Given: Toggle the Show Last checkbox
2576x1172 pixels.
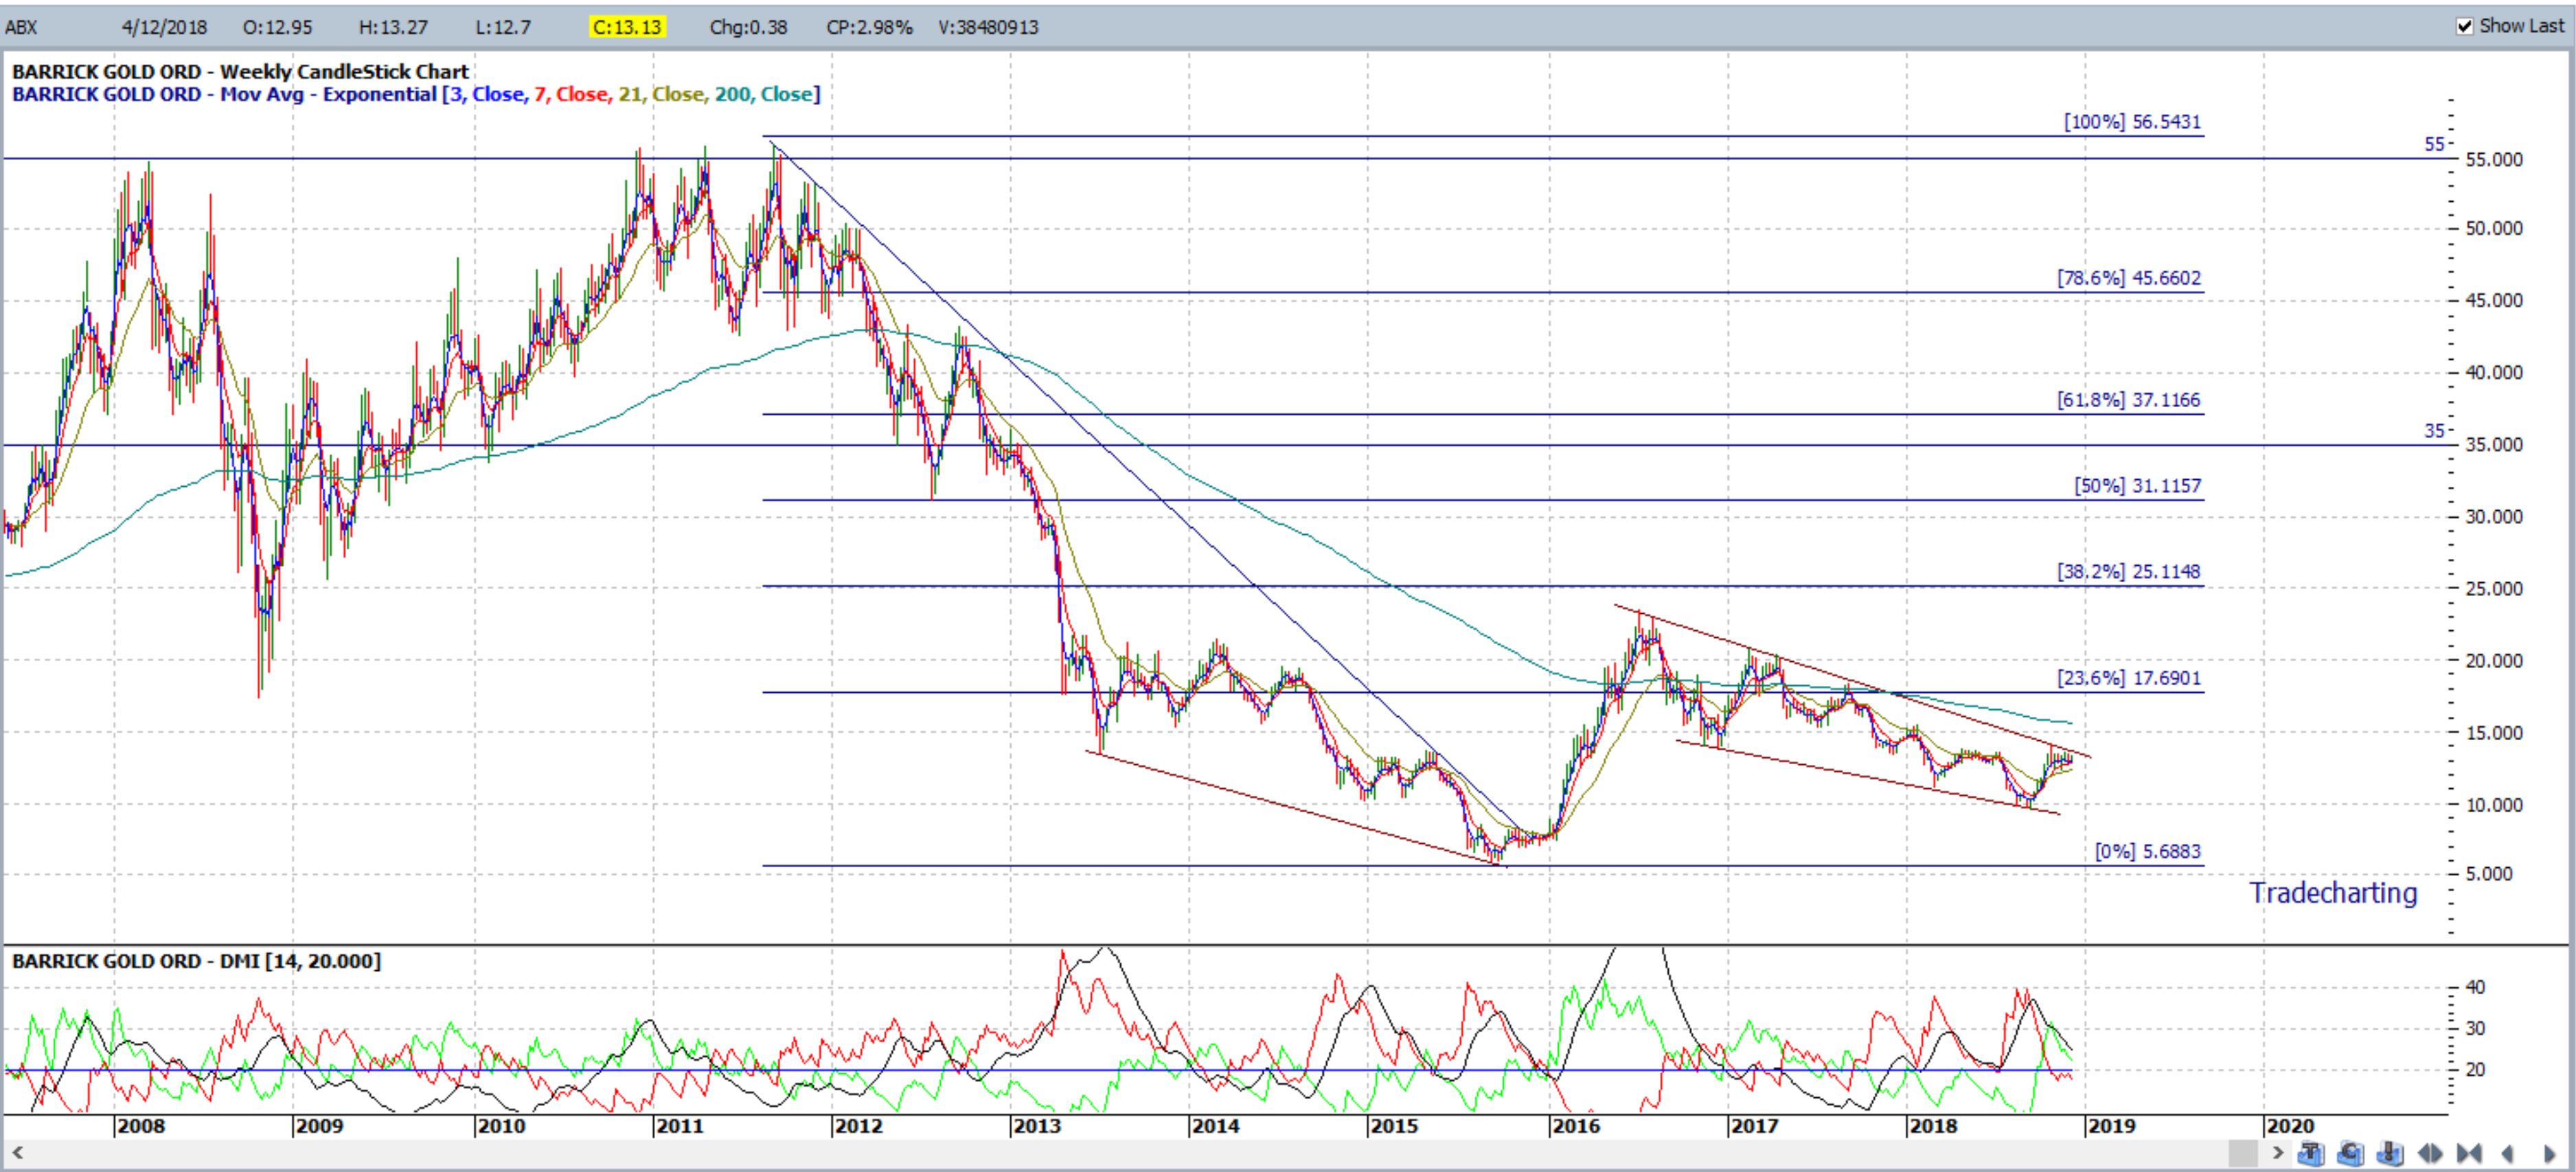Looking at the screenshot, I should coord(2465,26).
